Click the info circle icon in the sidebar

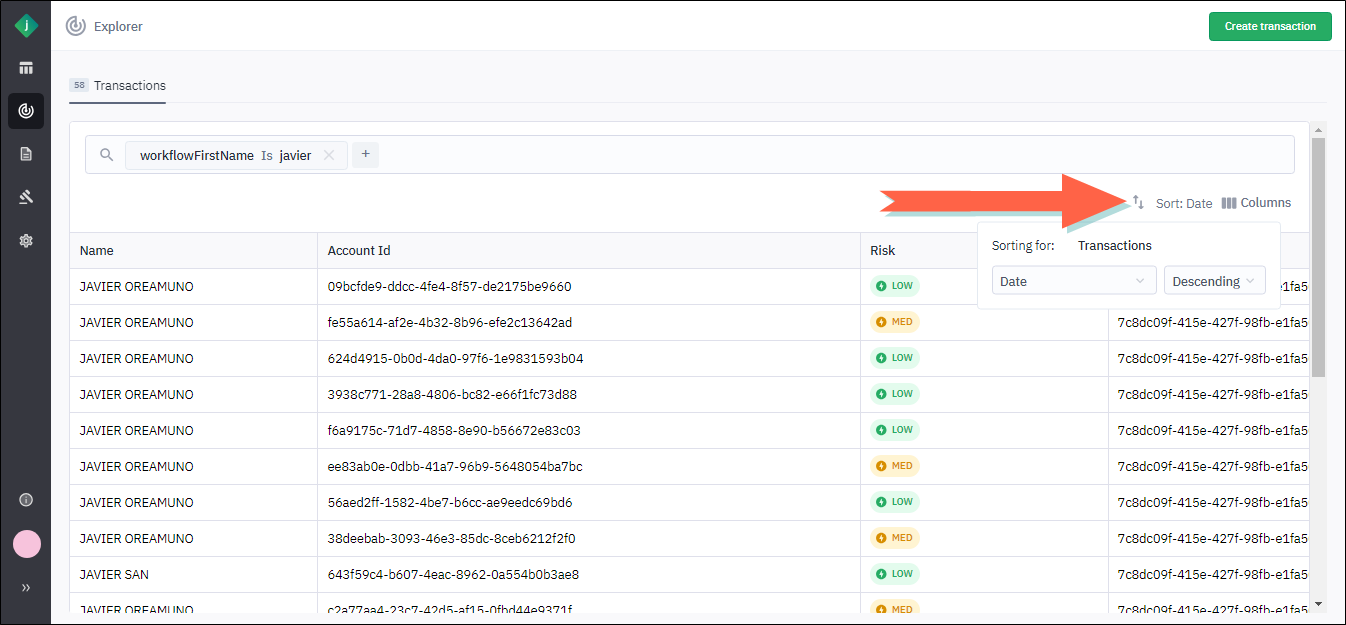point(26,500)
